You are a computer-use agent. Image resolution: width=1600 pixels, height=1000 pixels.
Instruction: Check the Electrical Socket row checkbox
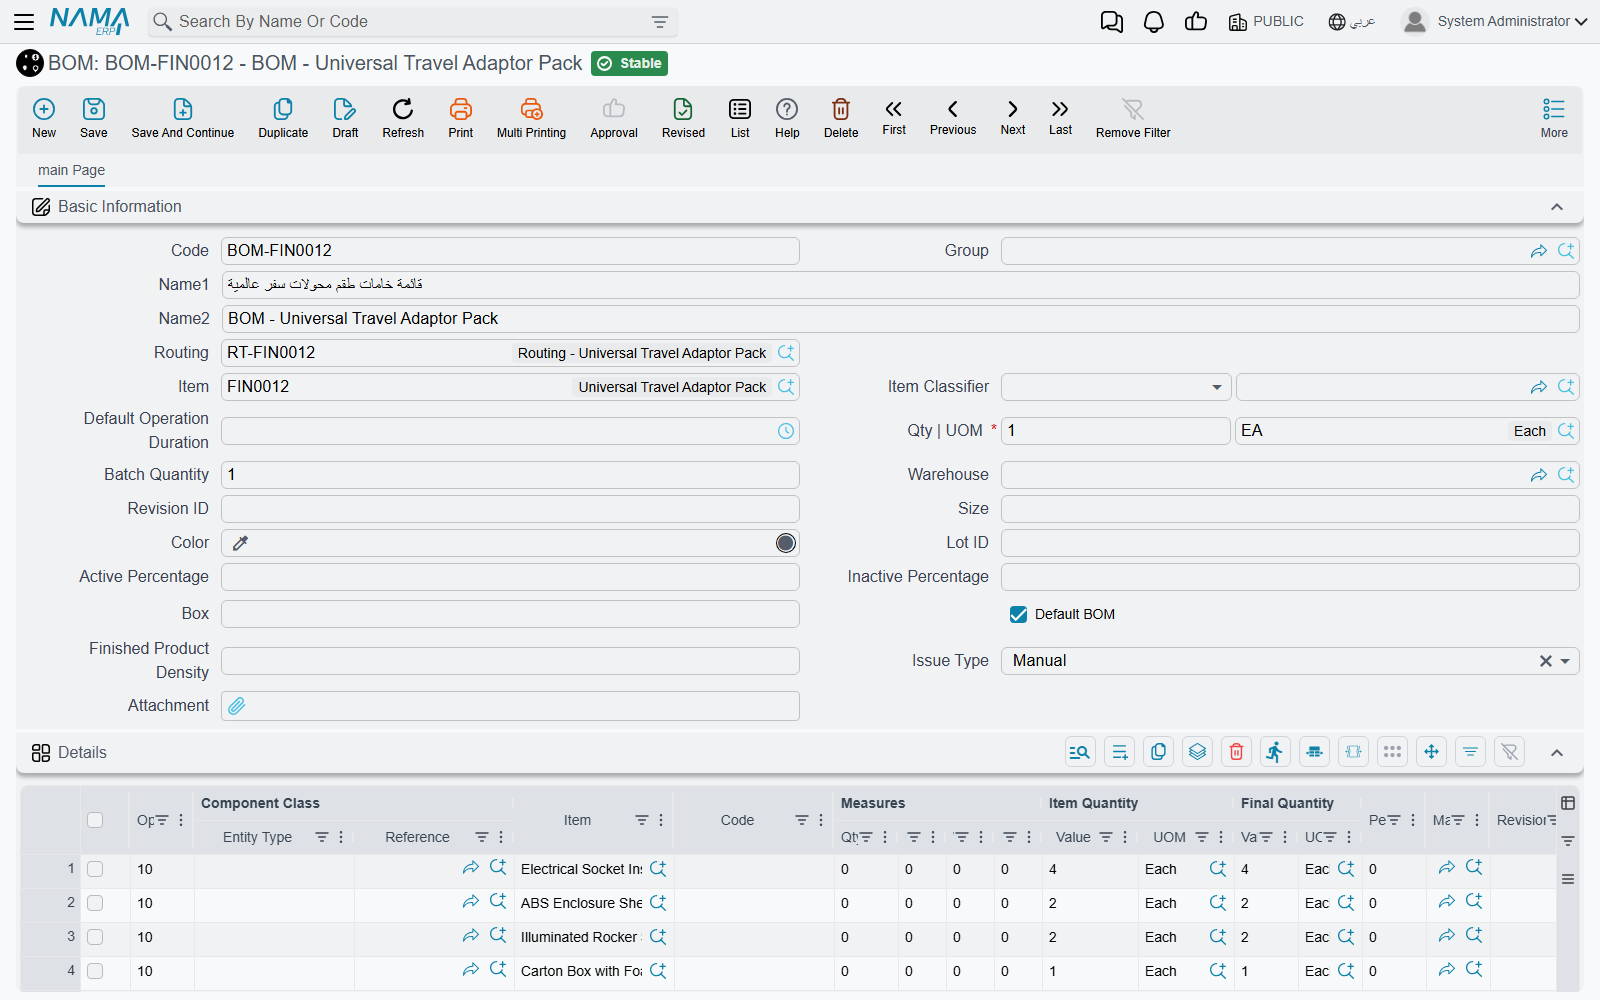coord(95,869)
